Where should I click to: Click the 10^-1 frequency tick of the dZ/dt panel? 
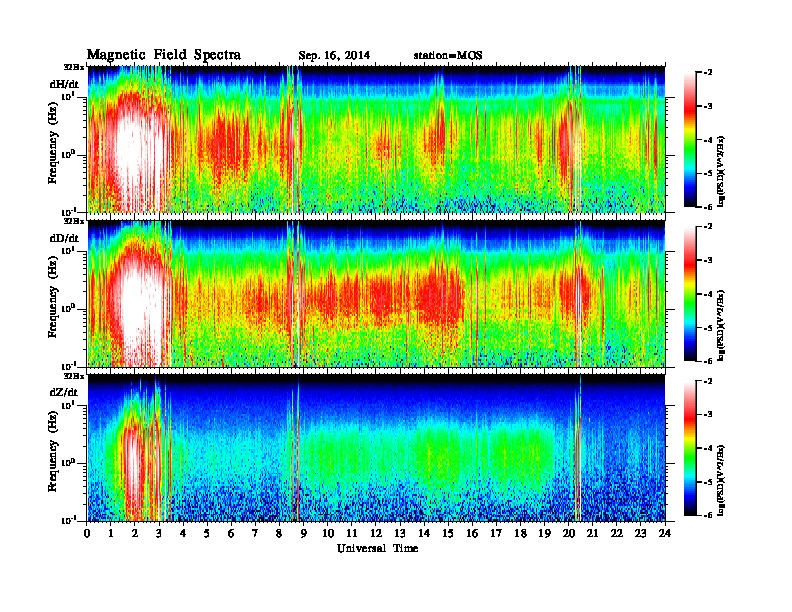(x=67, y=520)
